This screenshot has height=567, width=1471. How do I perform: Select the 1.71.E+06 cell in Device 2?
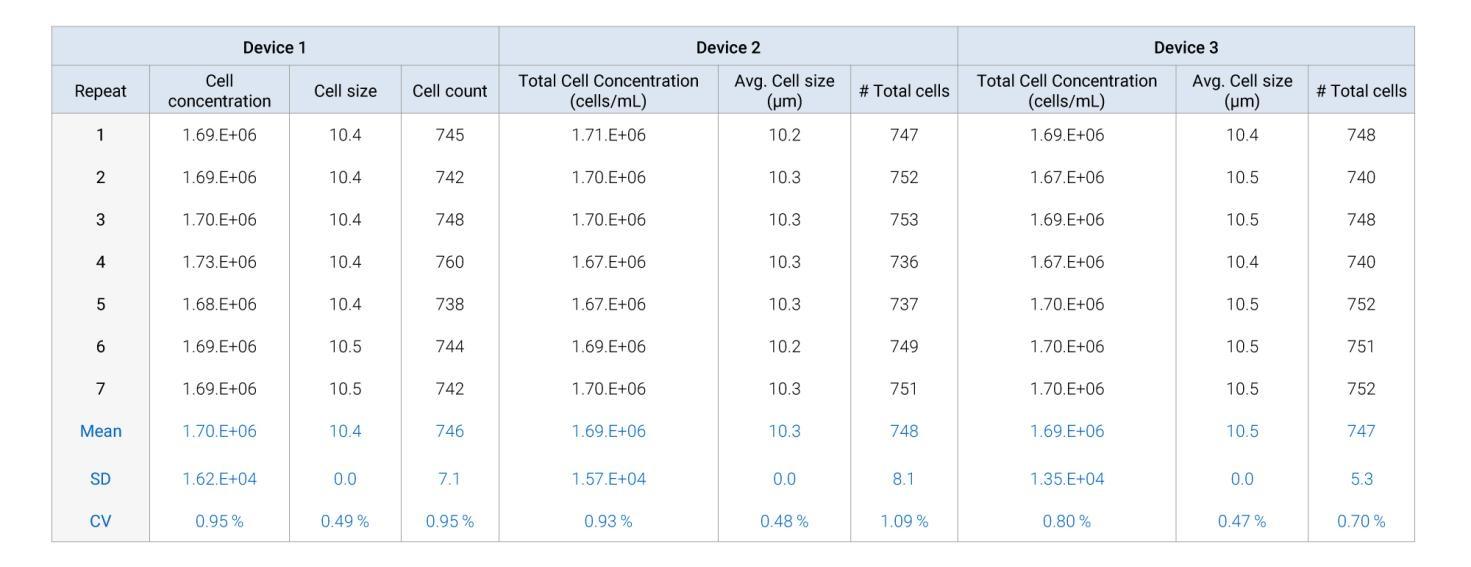coord(608,135)
